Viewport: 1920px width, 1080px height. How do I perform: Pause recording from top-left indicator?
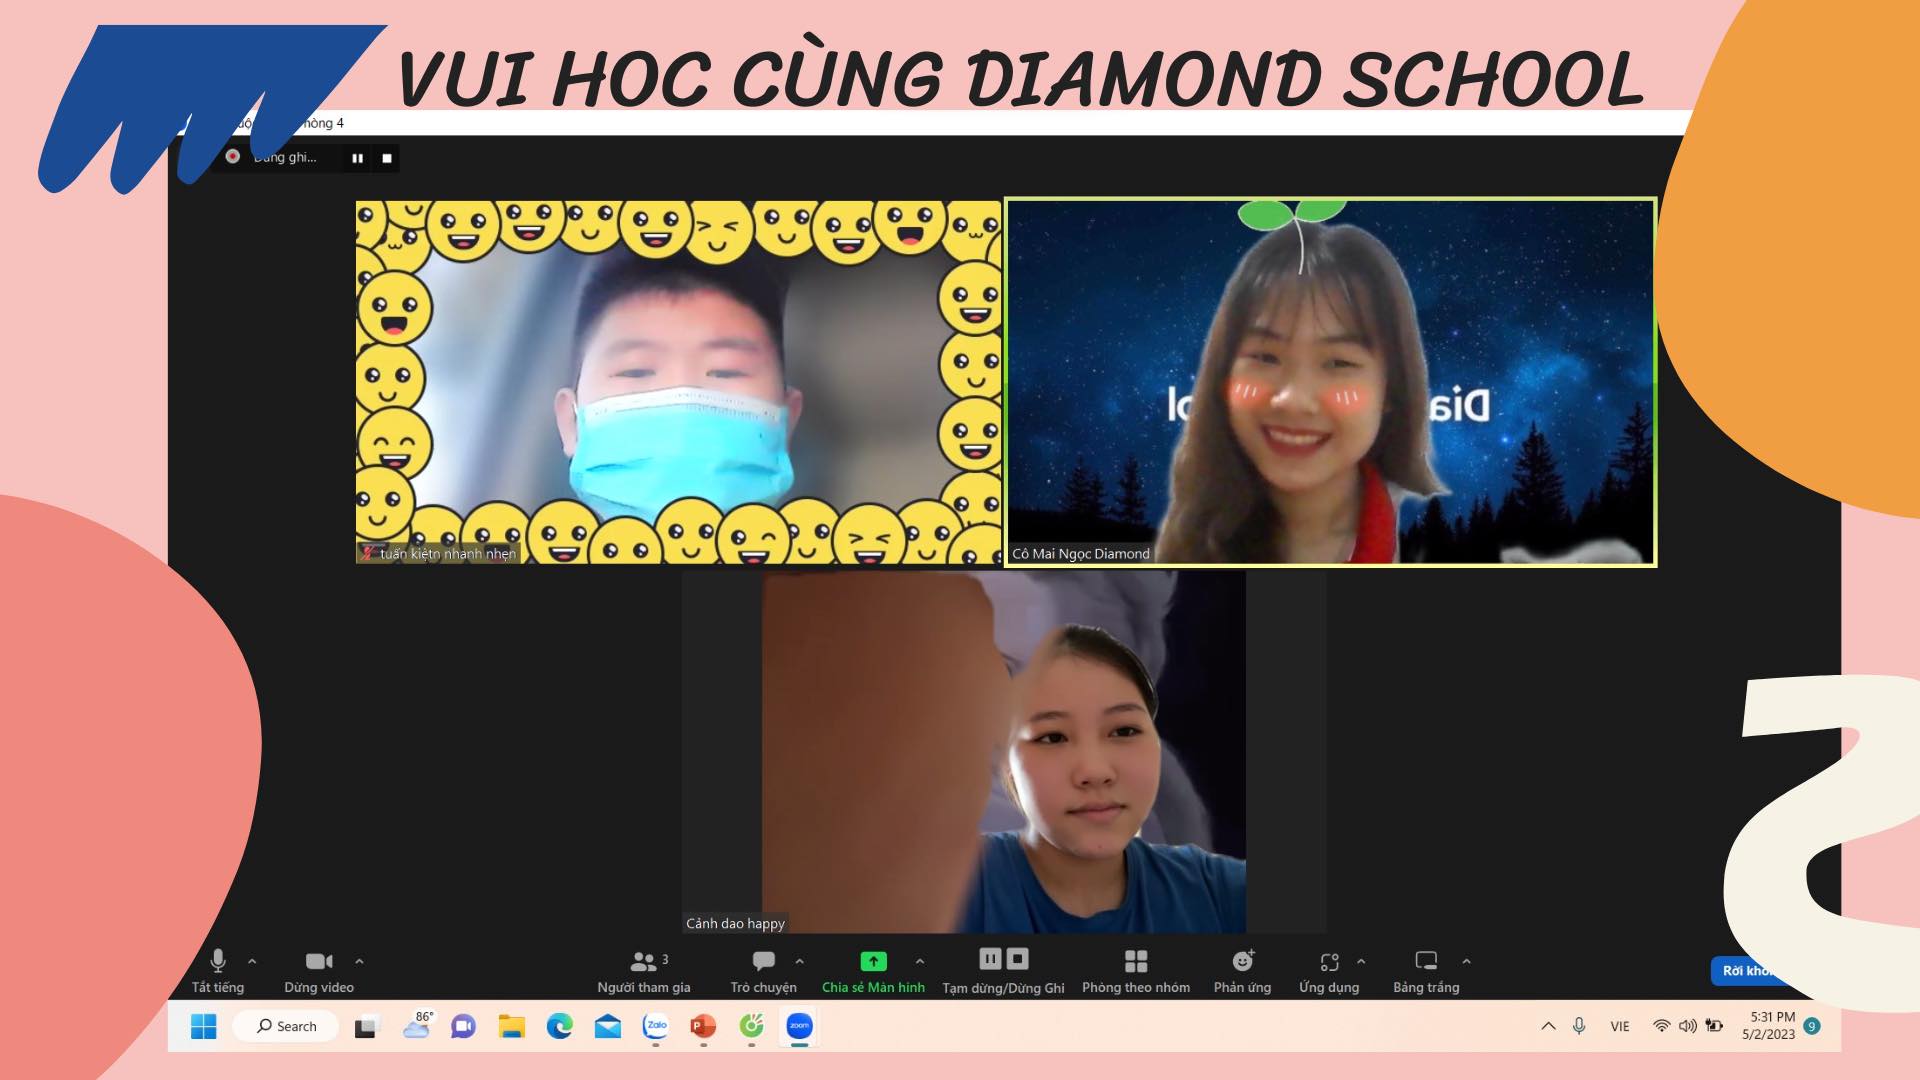pos(357,158)
